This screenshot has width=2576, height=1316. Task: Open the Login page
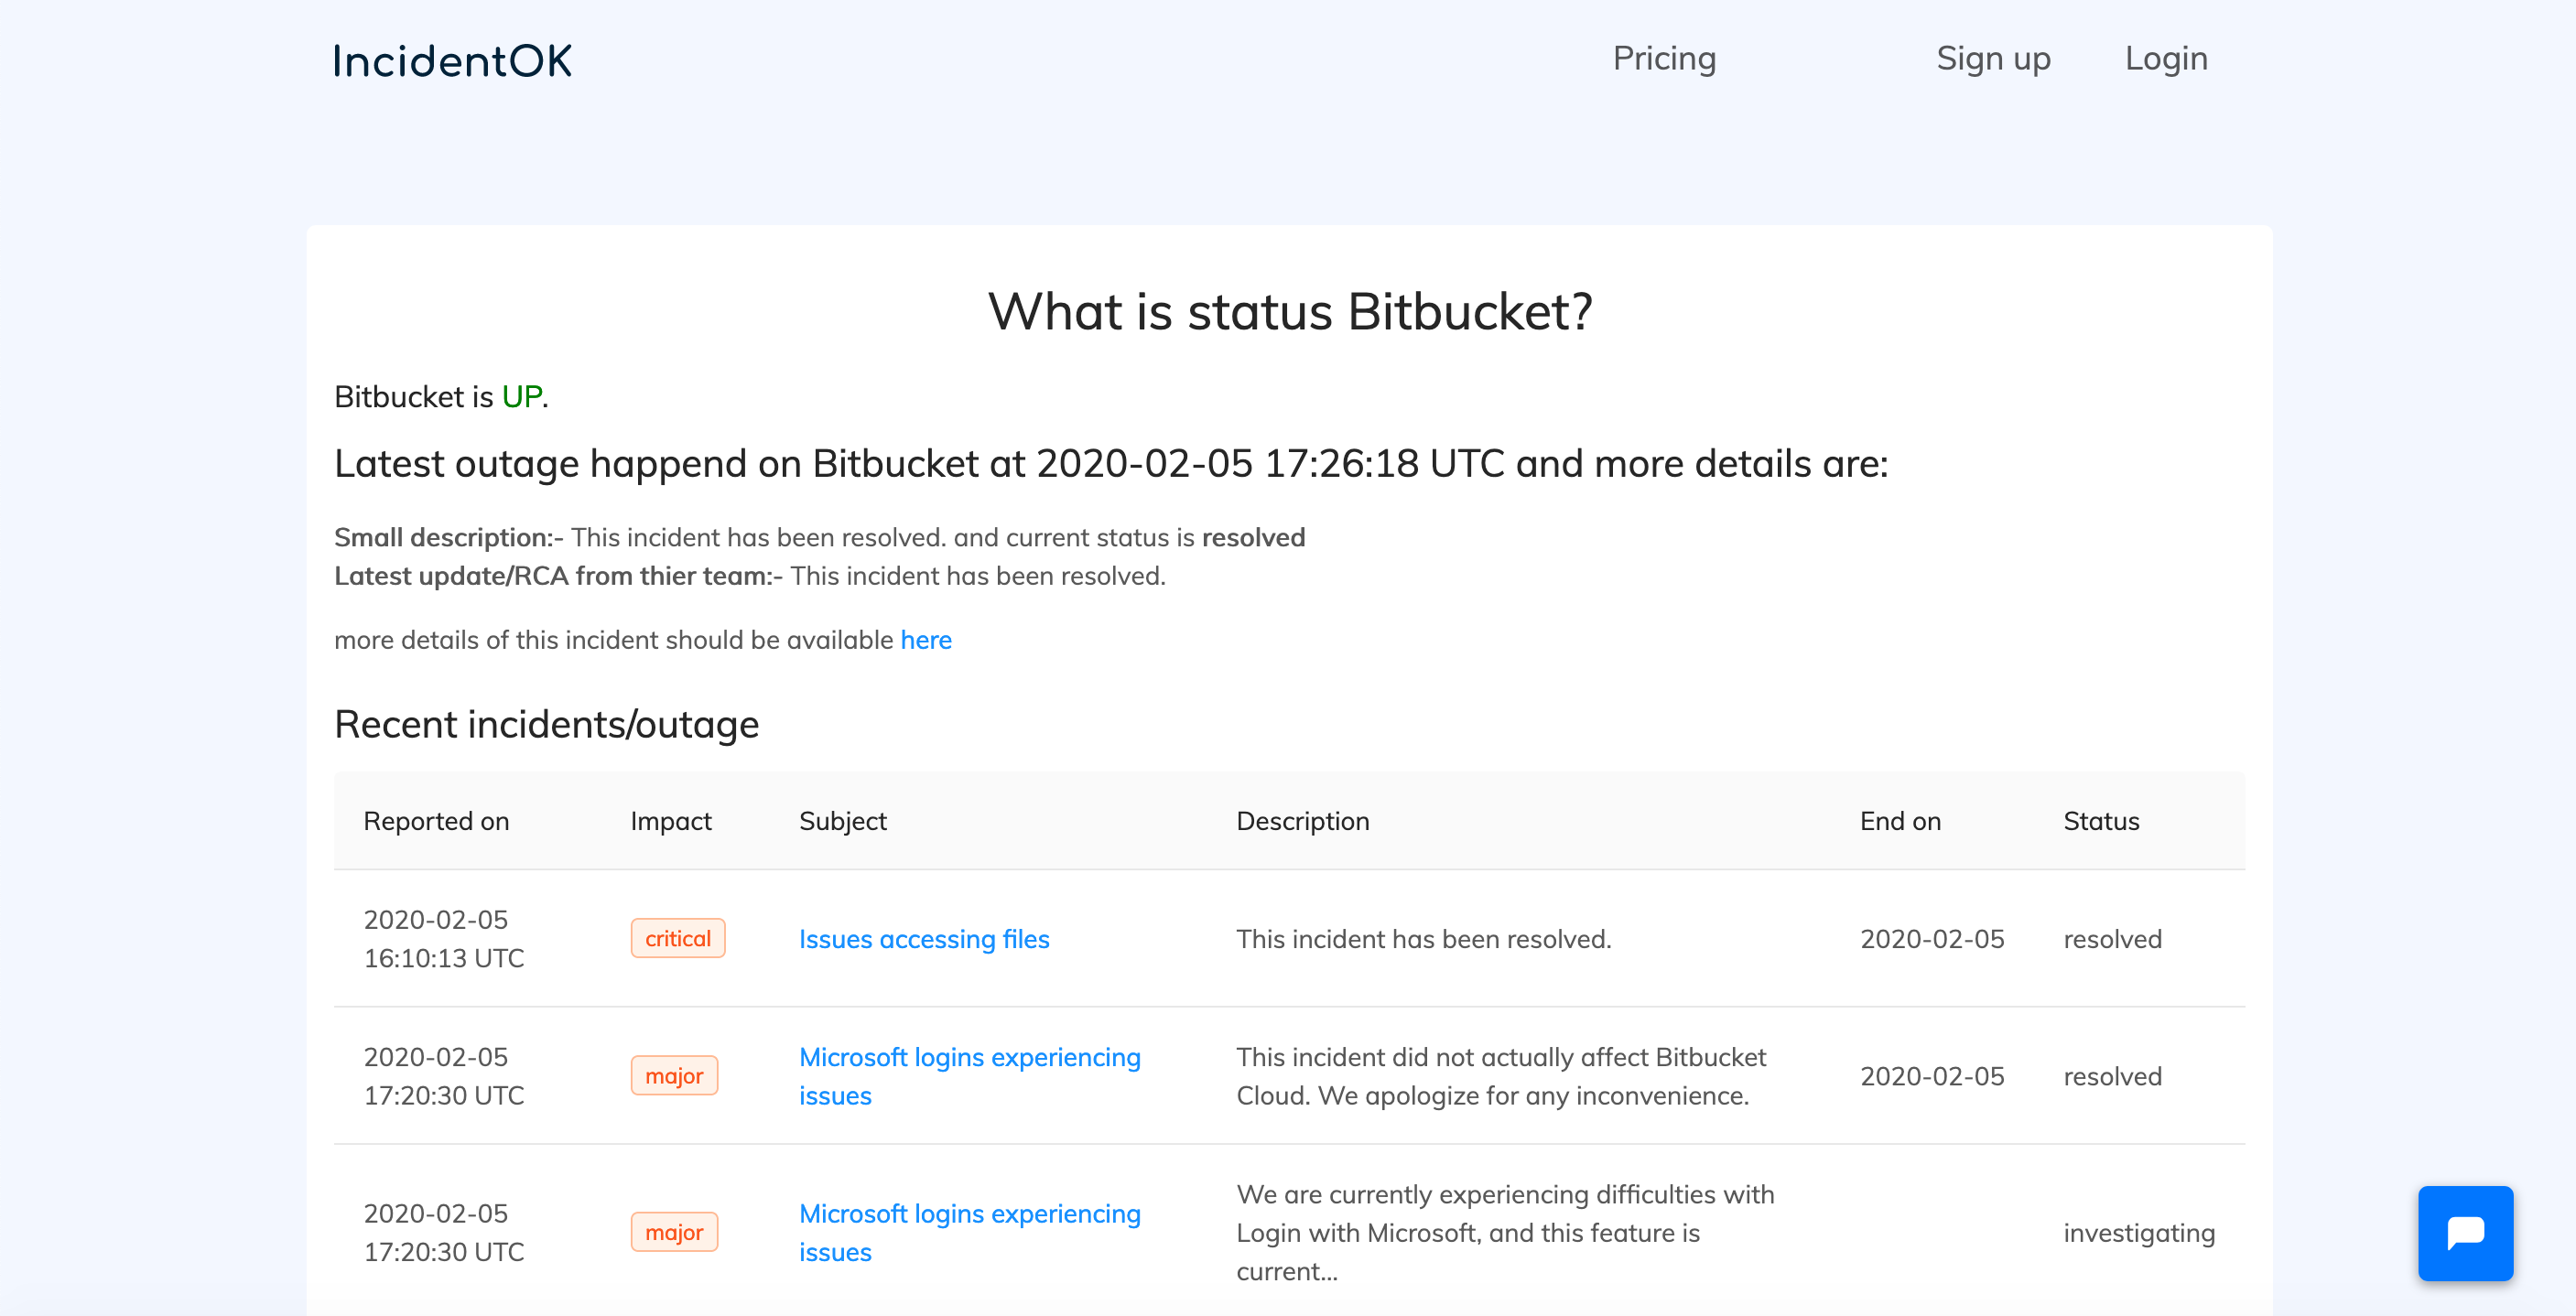coord(2166,59)
